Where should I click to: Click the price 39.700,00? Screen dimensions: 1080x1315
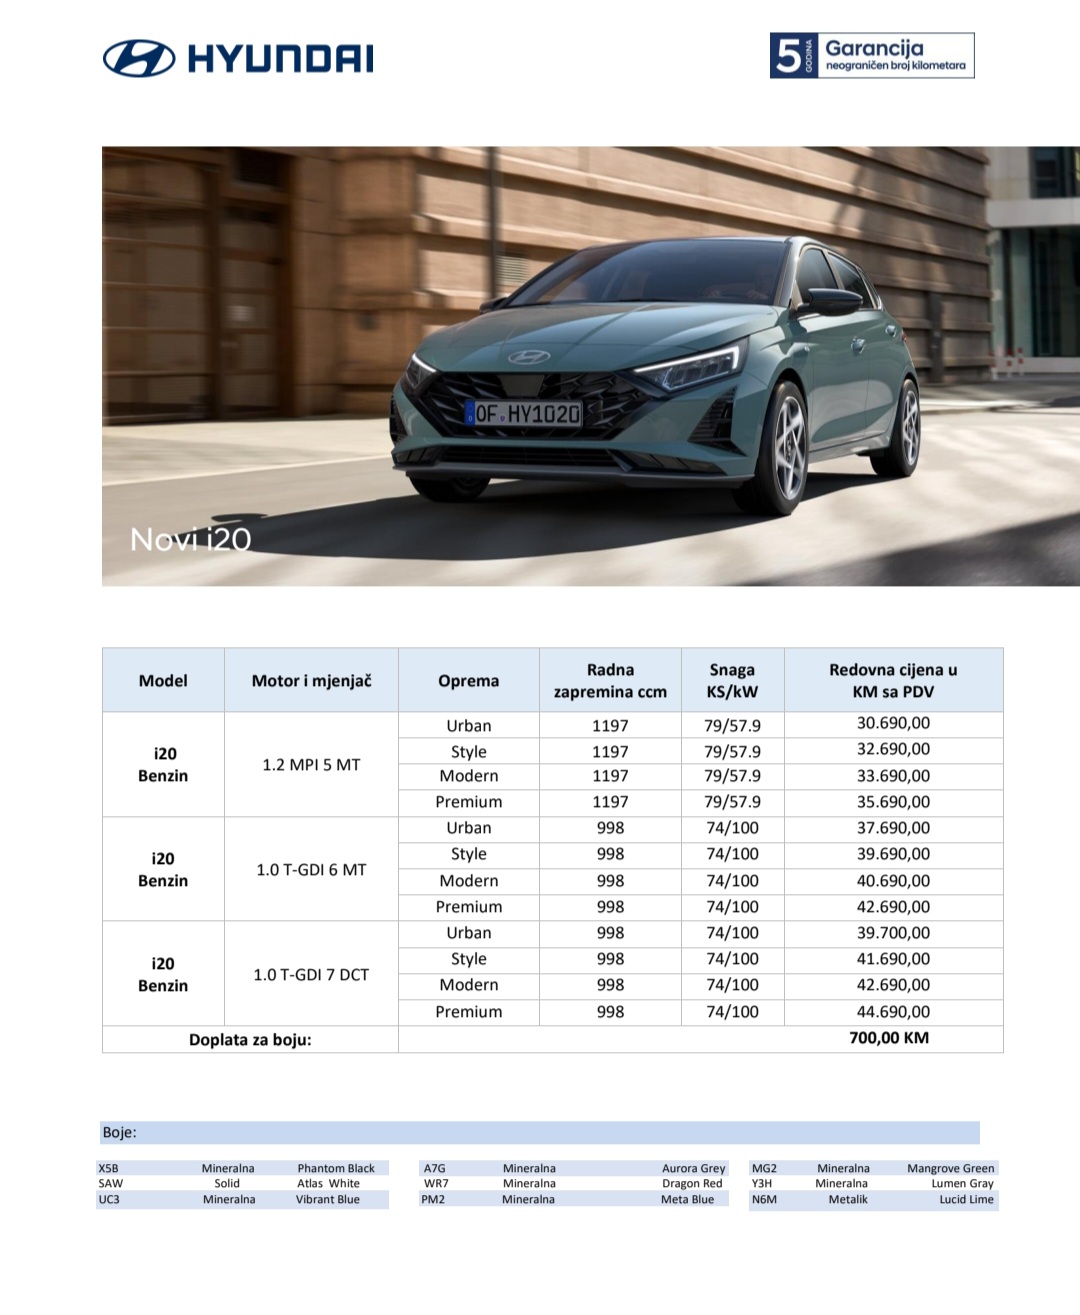893,933
